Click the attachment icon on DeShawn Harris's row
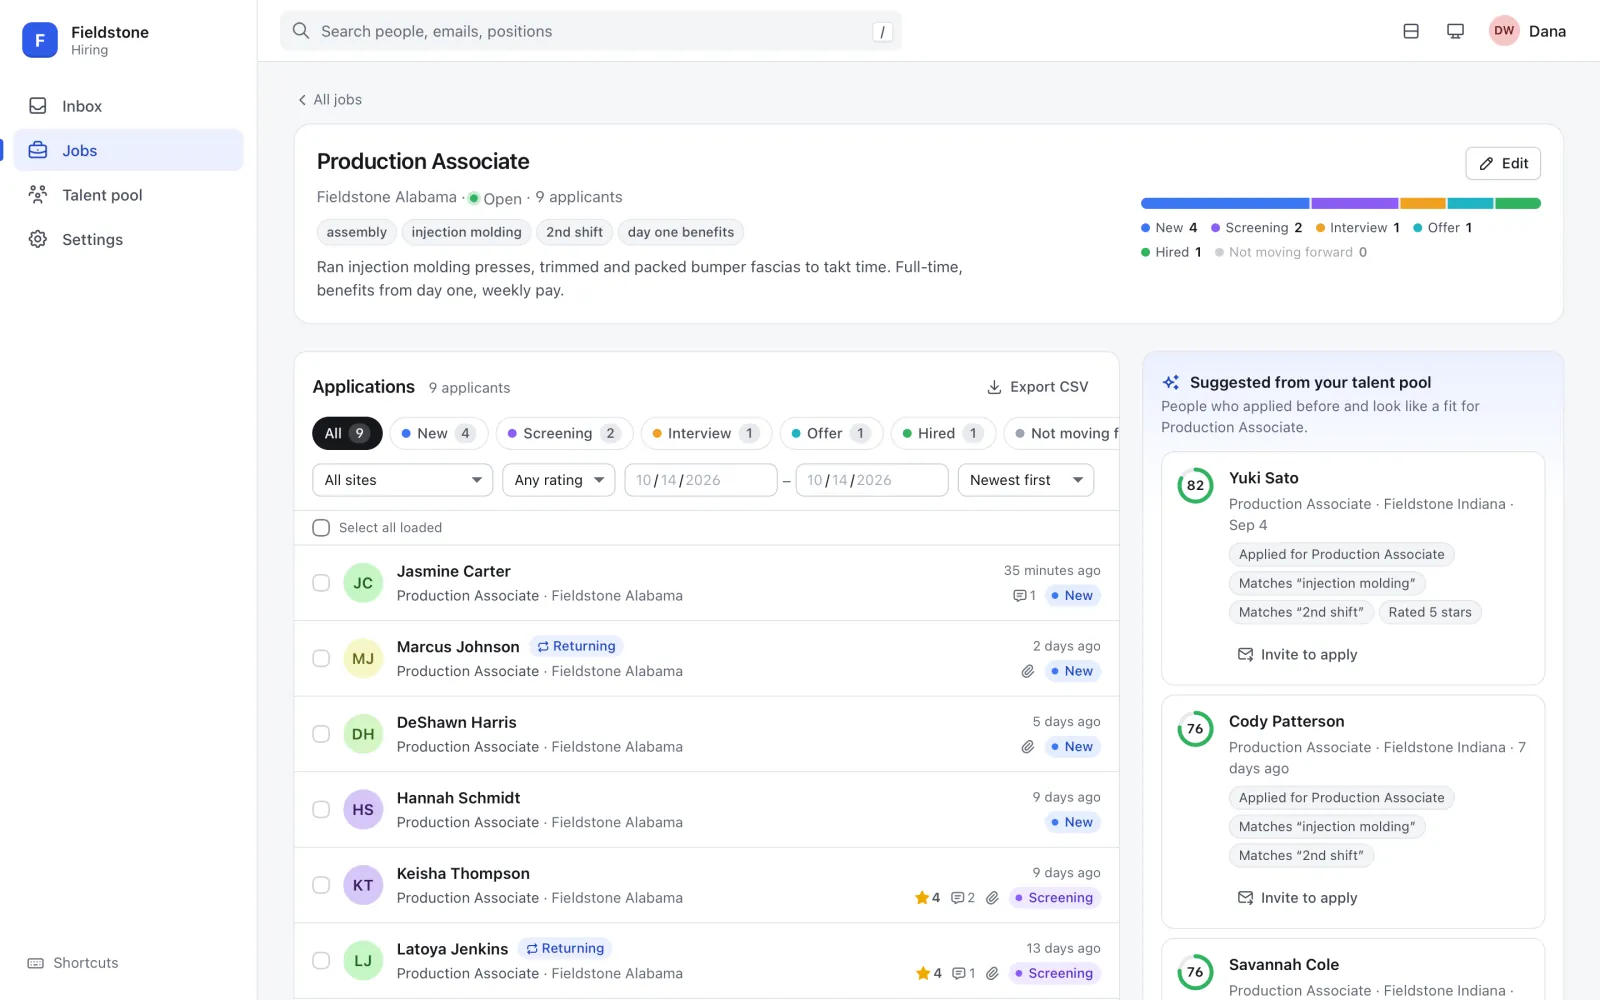 point(1028,747)
